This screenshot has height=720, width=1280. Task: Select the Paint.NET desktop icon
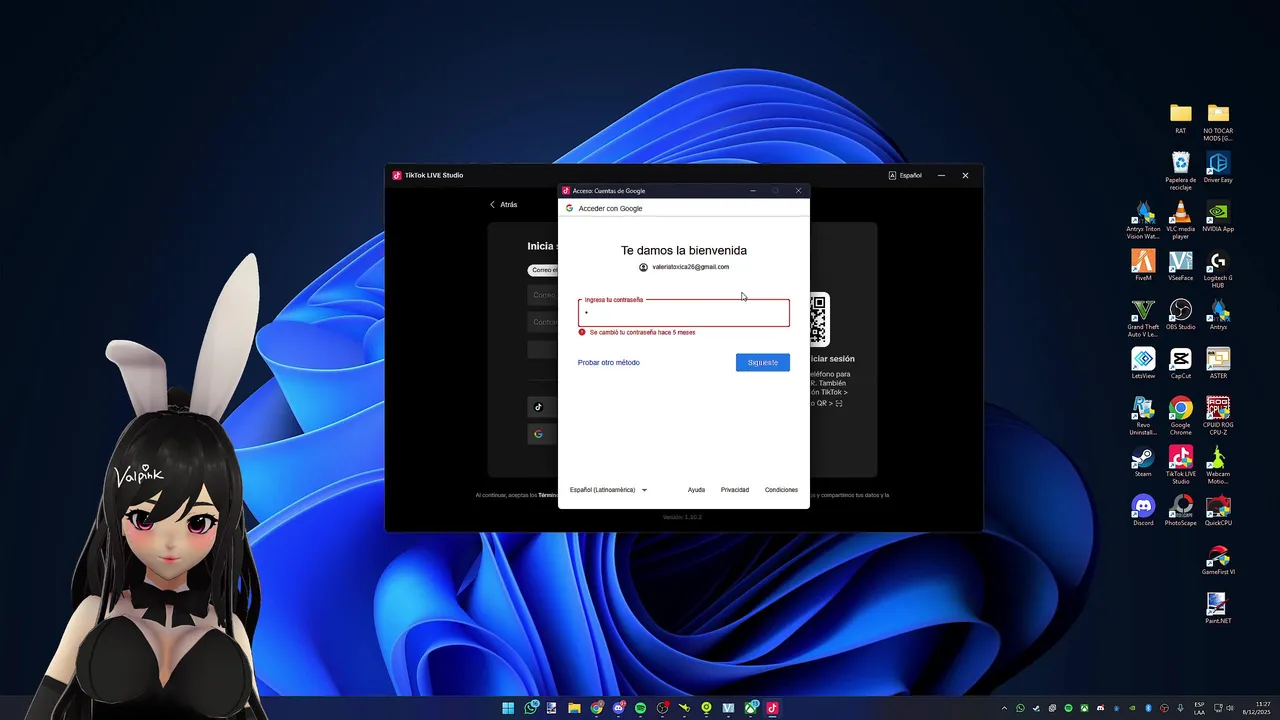pyautogui.click(x=1218, y=608)
